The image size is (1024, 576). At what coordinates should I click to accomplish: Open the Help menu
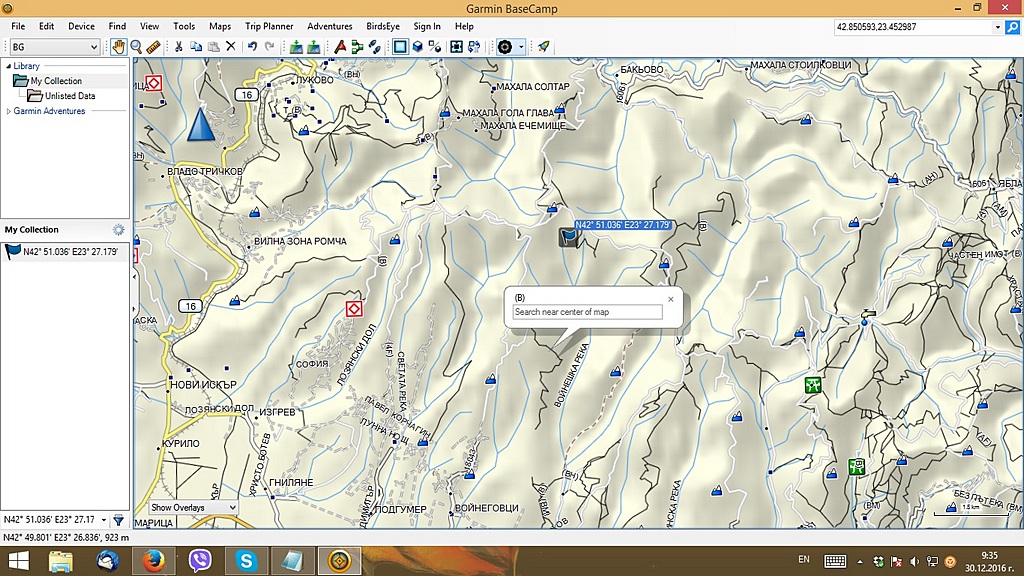click(464, 26)
